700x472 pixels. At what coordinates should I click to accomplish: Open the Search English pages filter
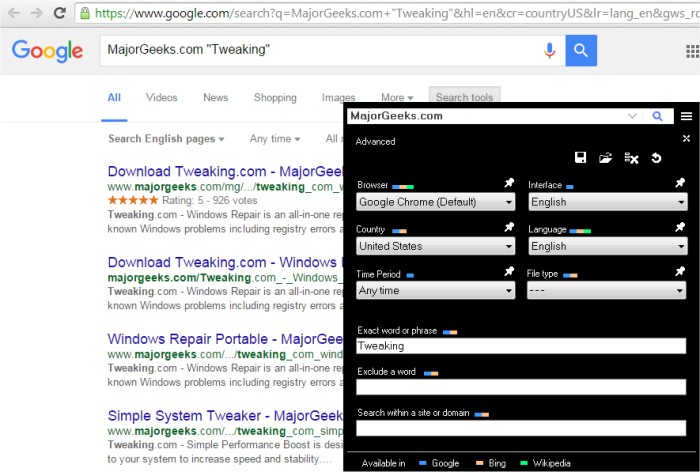pyautogui.click(x=166, y=139)
